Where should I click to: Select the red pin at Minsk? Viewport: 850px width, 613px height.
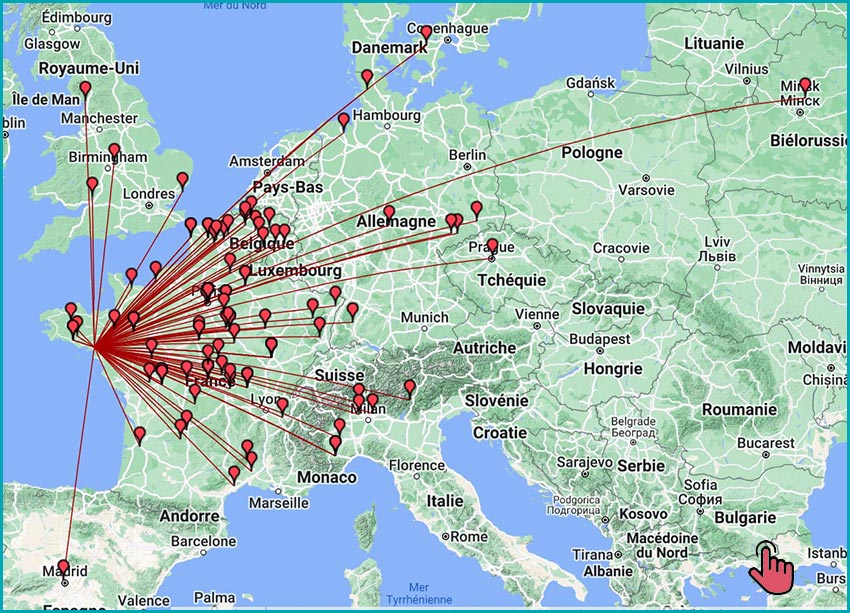tap(805, 85)
